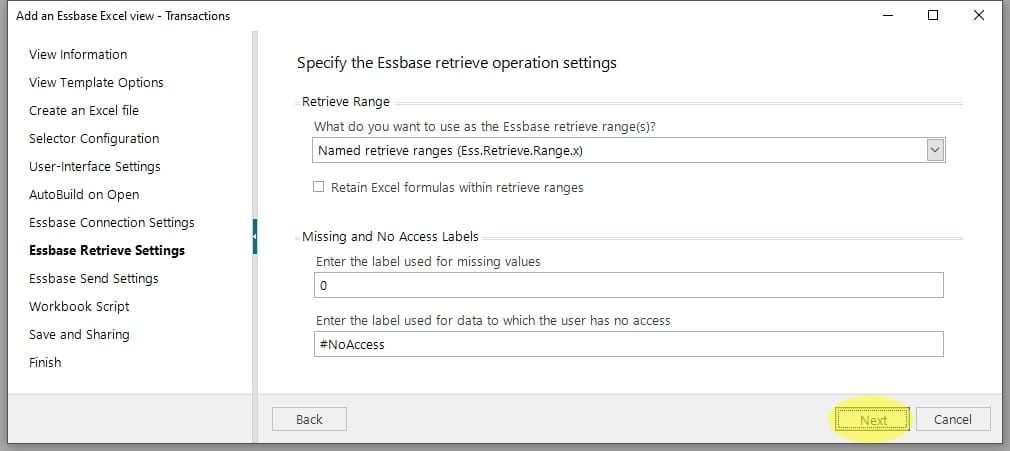Click the Back button
1010x451 pixels.
(x=309, y=419)
